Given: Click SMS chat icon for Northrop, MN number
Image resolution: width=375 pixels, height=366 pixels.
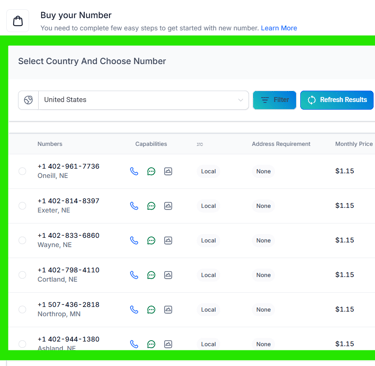Looking at the screenshot, I should coord(151,310).
